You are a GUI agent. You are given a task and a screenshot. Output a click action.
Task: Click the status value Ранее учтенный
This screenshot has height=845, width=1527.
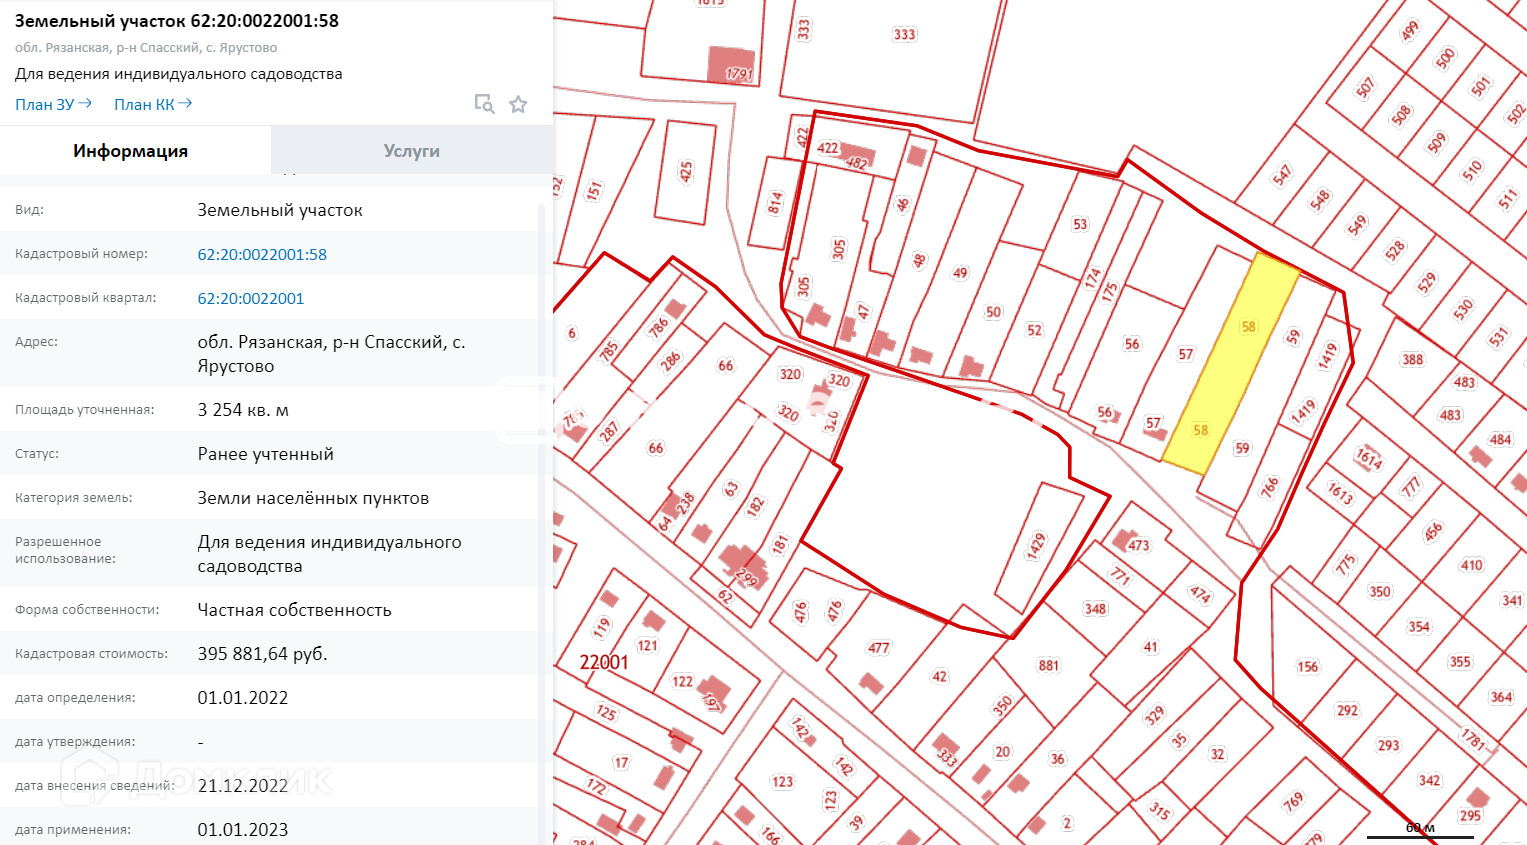pos(266,454)
